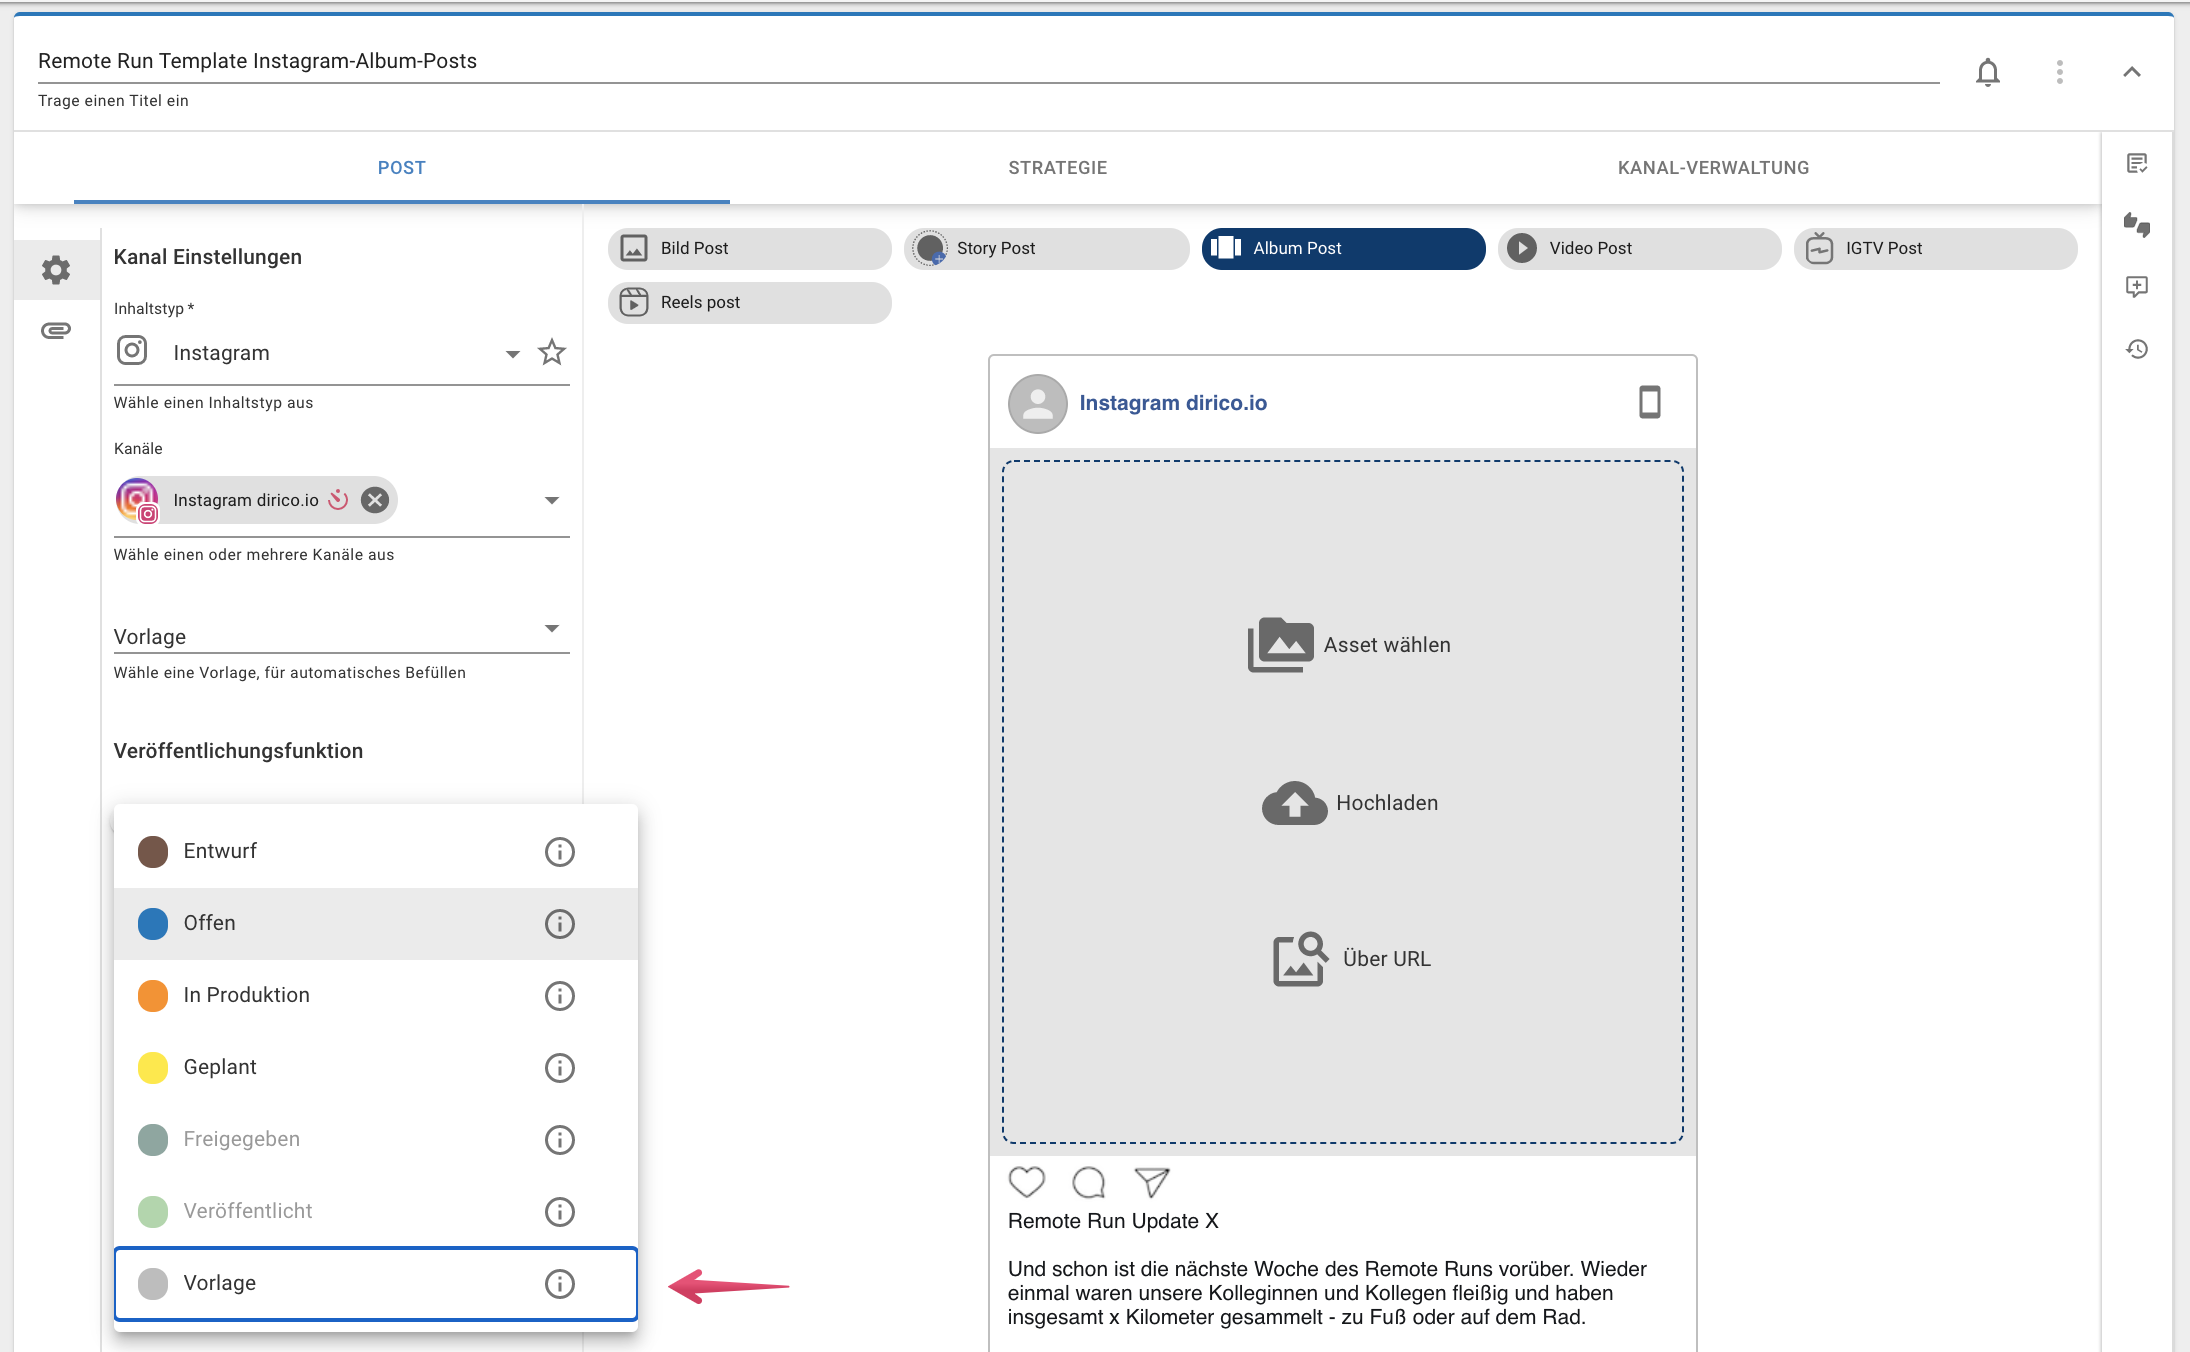Open the add comment icon in right sidebar
The image size is (2190, 1352).
pos(2137,287)
